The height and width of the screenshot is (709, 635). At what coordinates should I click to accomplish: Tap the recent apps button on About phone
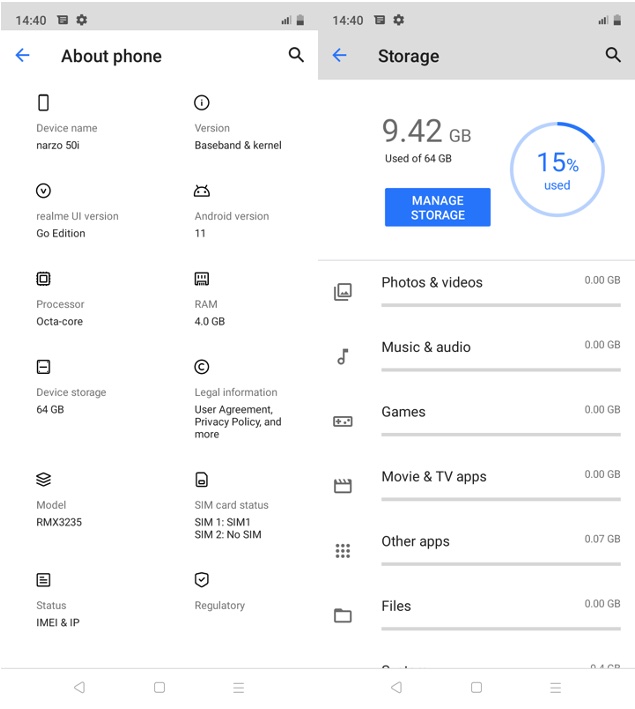point(239,687)
